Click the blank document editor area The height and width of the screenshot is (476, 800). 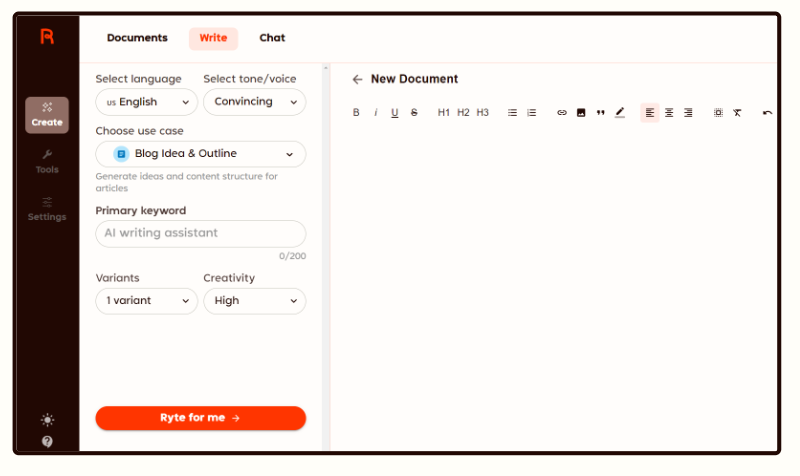coord(554,286)
